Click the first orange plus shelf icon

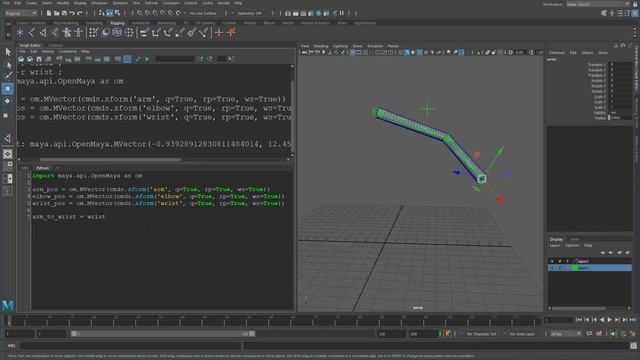pyautogui.click(x=219, y=33)
